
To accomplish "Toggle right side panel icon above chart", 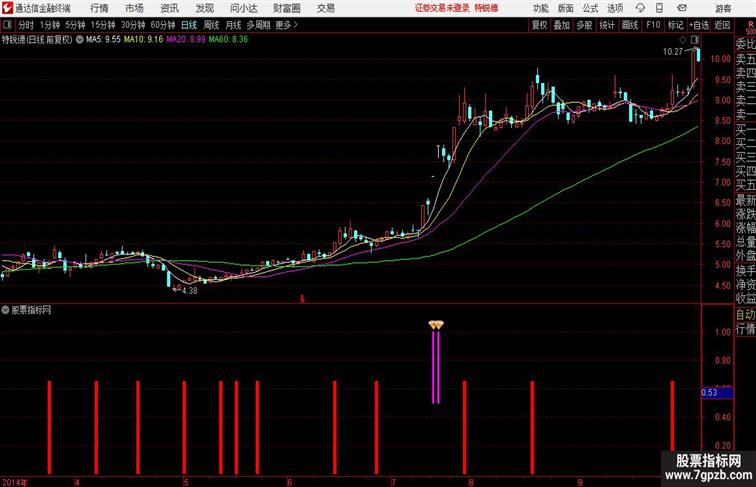I will pos(695,40).
